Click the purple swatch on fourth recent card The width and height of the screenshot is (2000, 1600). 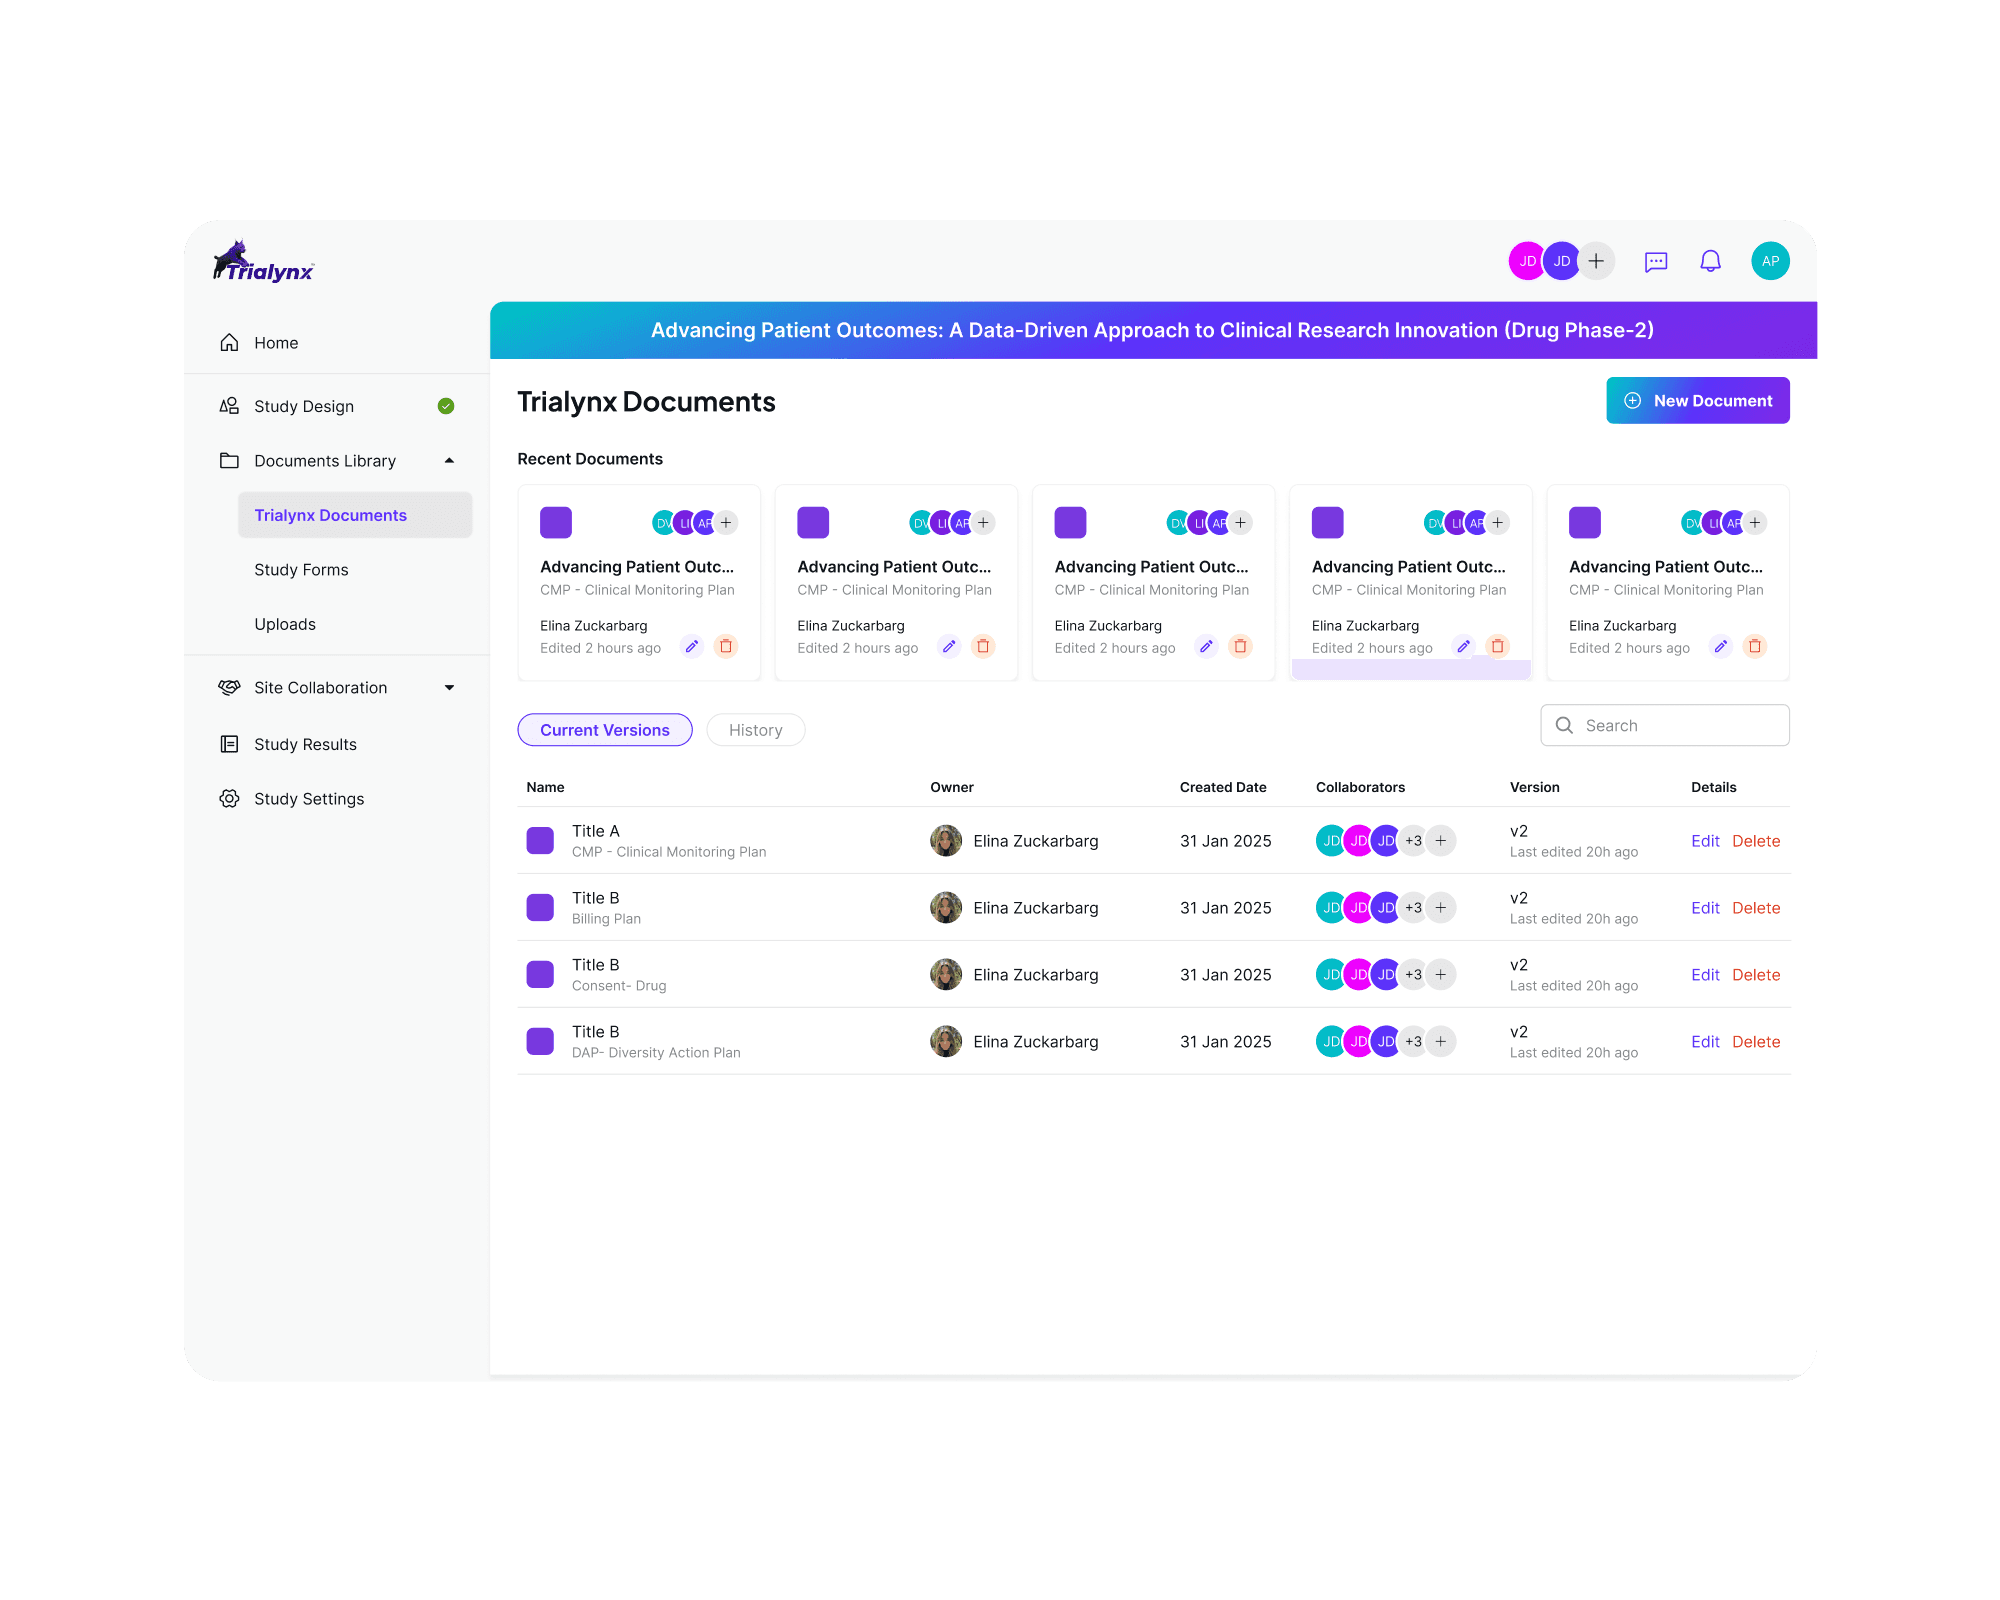pos(1328,523)
